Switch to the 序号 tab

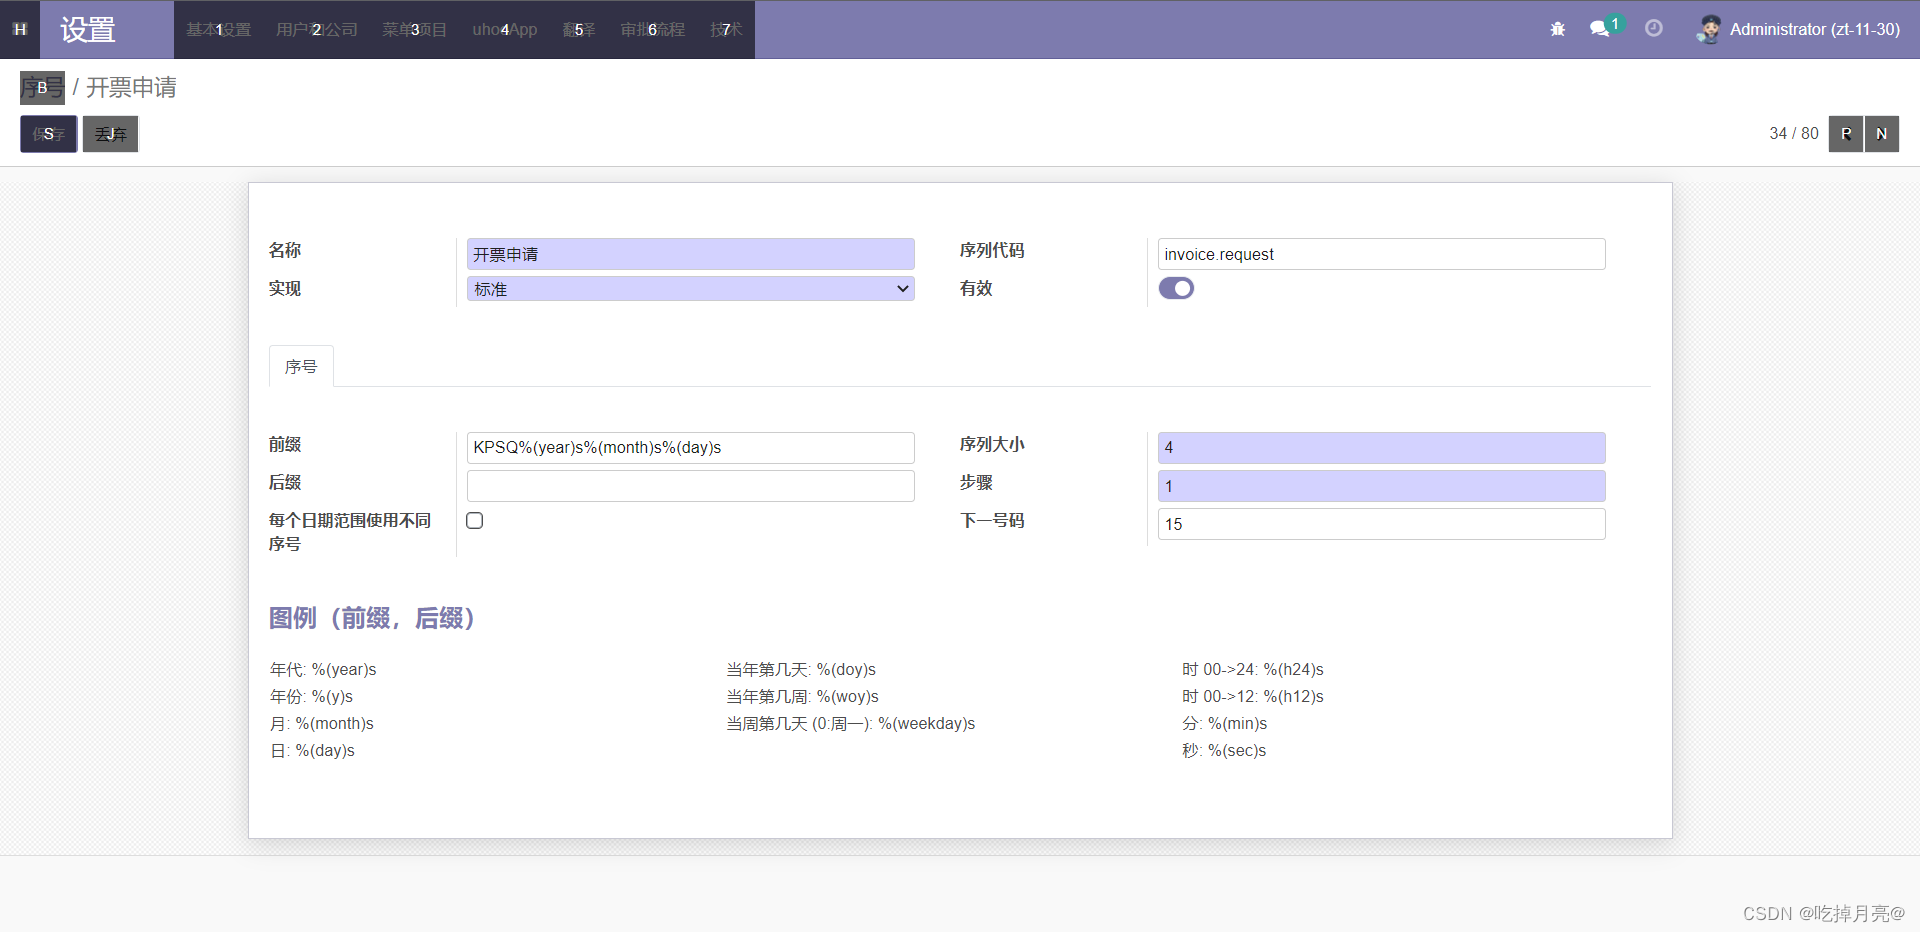(x=300, y=366)
